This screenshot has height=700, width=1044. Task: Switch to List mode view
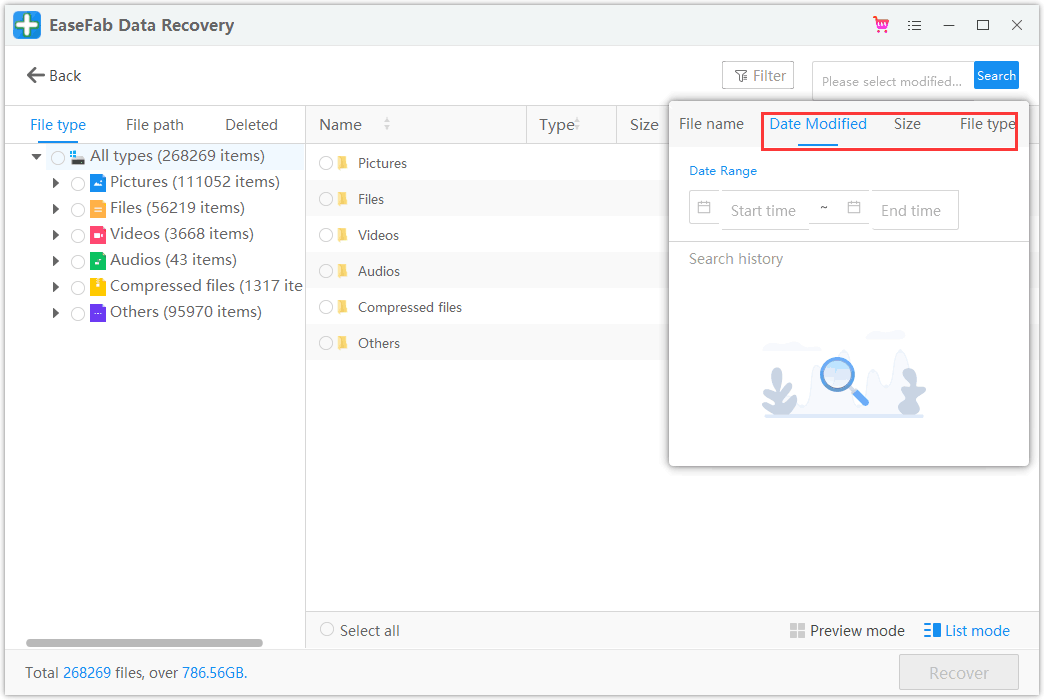click(x=967, y=630)
